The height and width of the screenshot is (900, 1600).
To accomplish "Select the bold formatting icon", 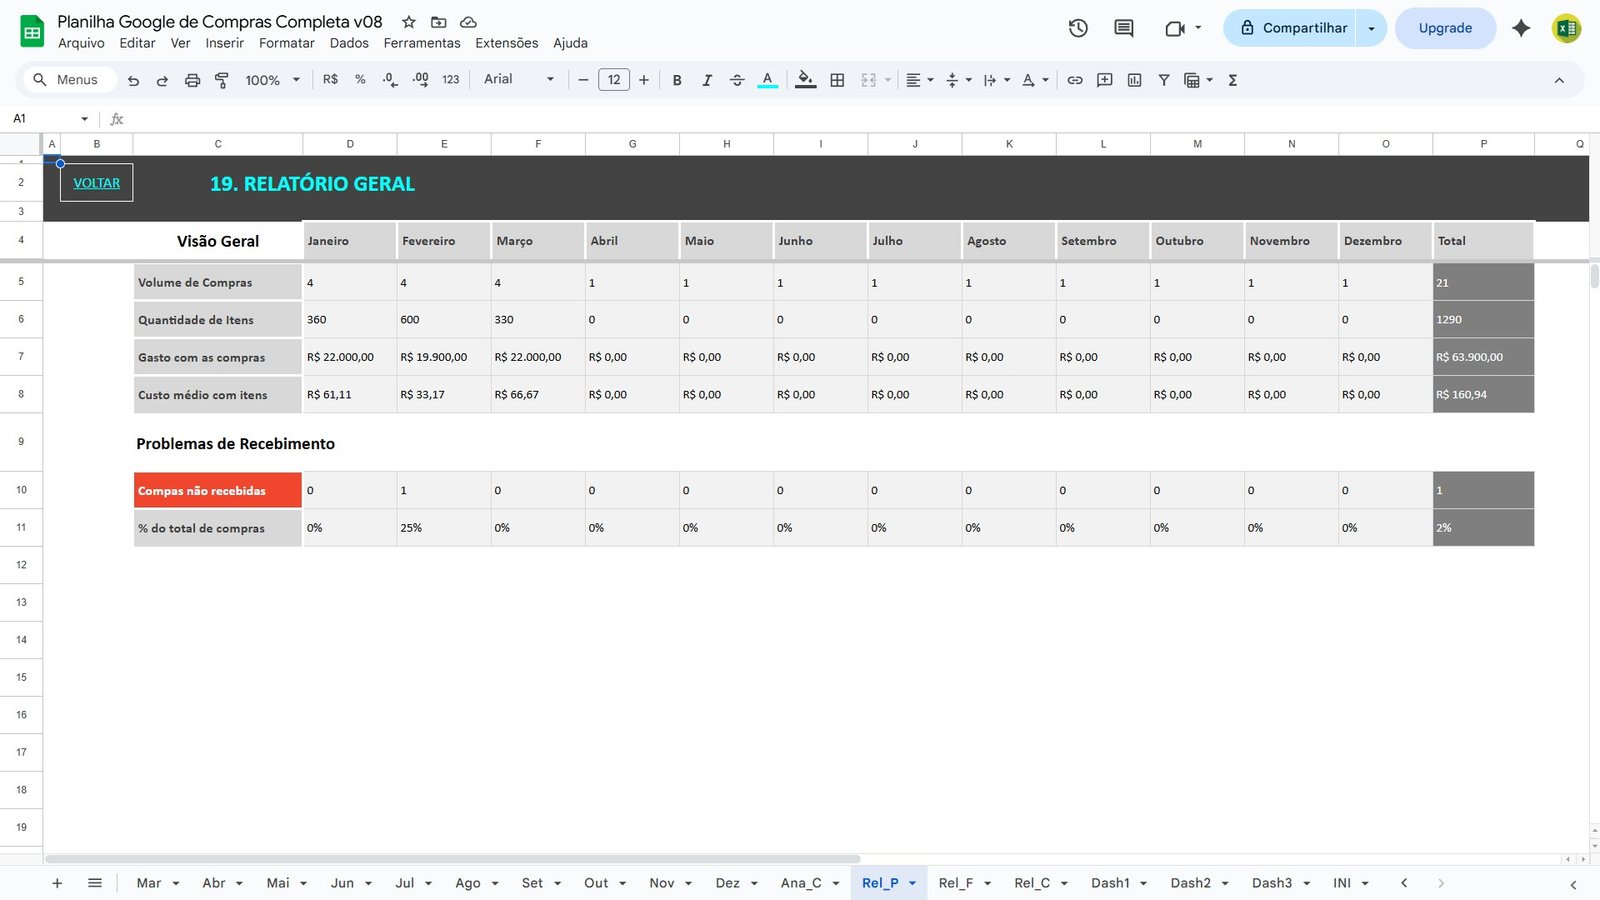I will point(677,80).
